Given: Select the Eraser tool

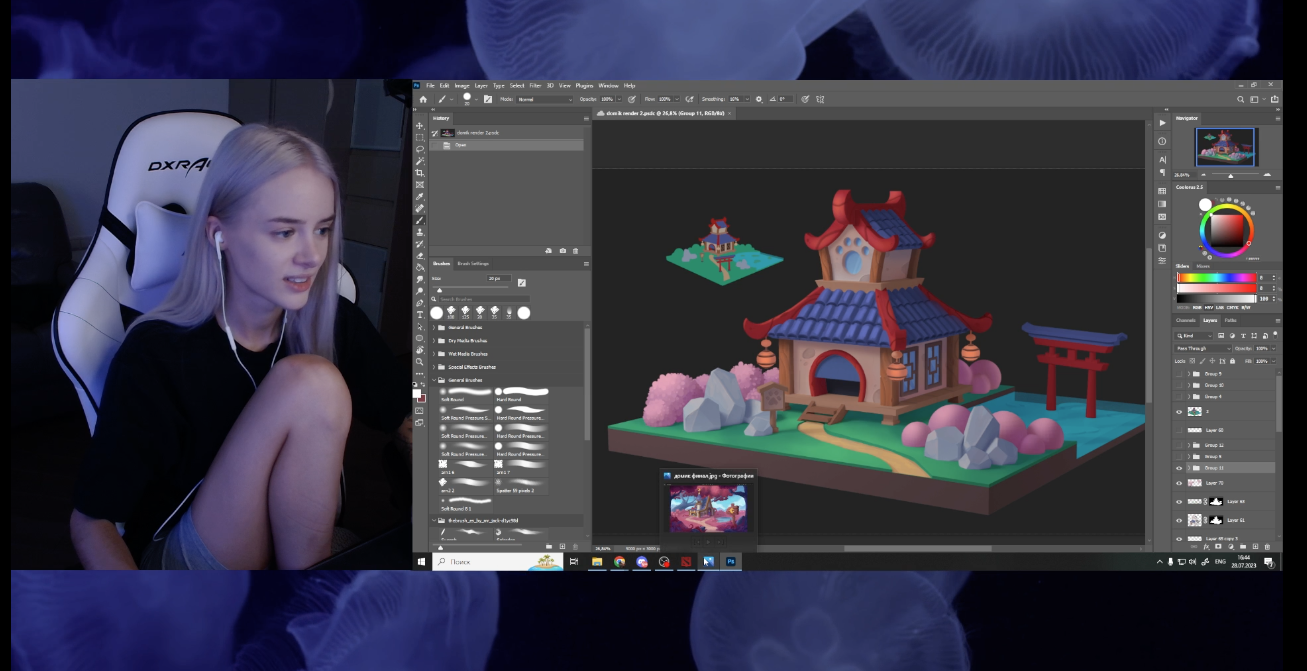Looking at the screenshot, I should click(420, 256).
